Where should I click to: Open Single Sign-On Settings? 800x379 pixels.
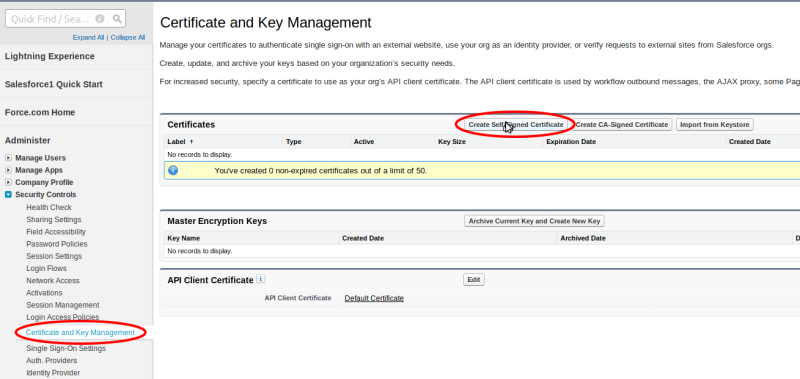click(x=66, y=348)
